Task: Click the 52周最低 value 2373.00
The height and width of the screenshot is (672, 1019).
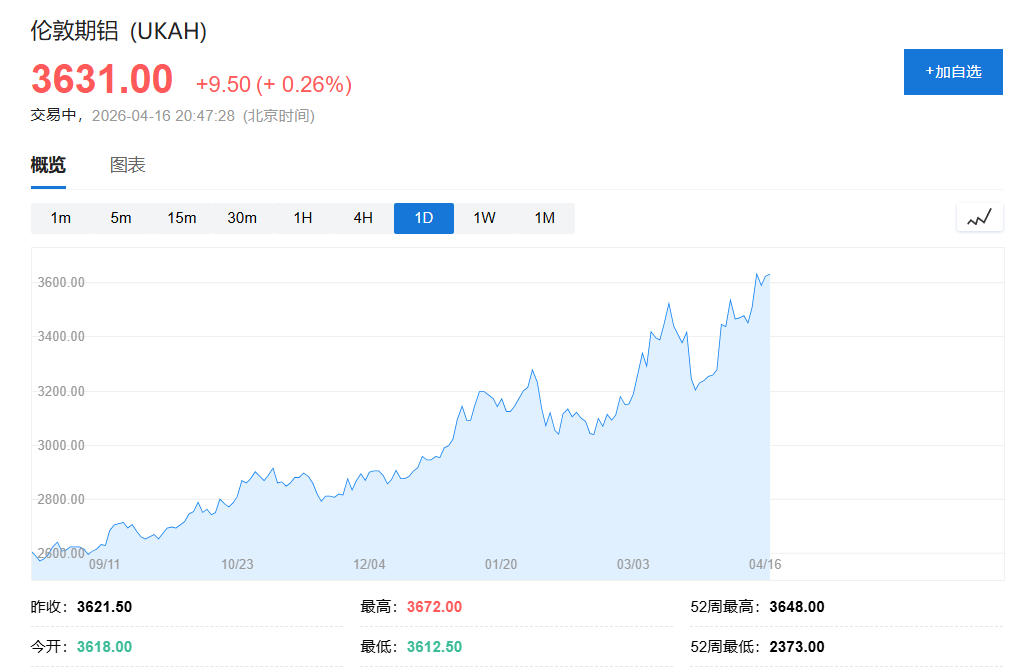Action: [x=797, y=646]
